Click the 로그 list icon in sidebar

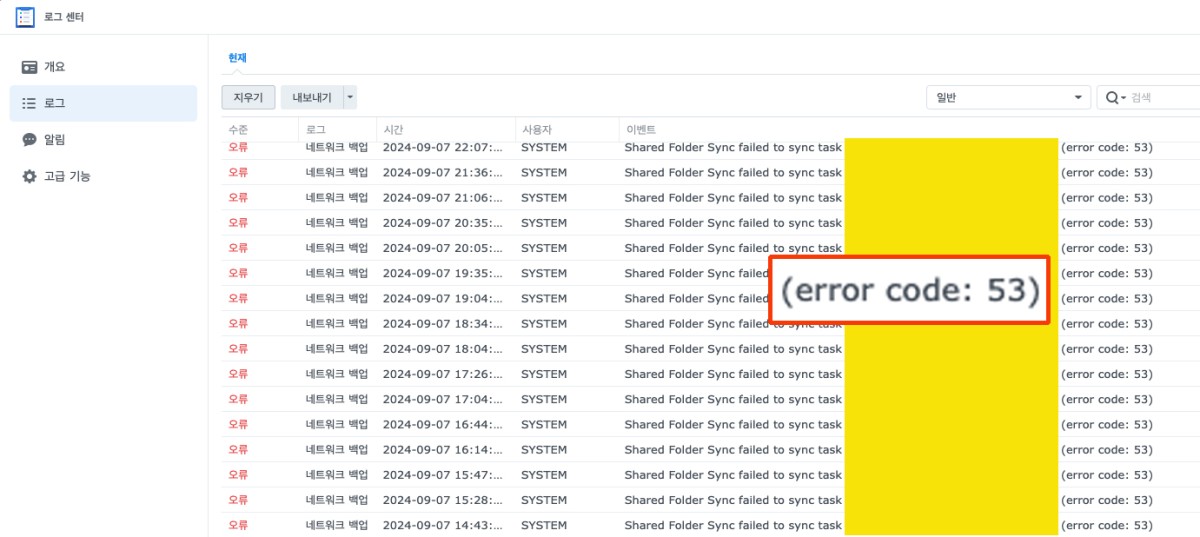tap(30, 103)
